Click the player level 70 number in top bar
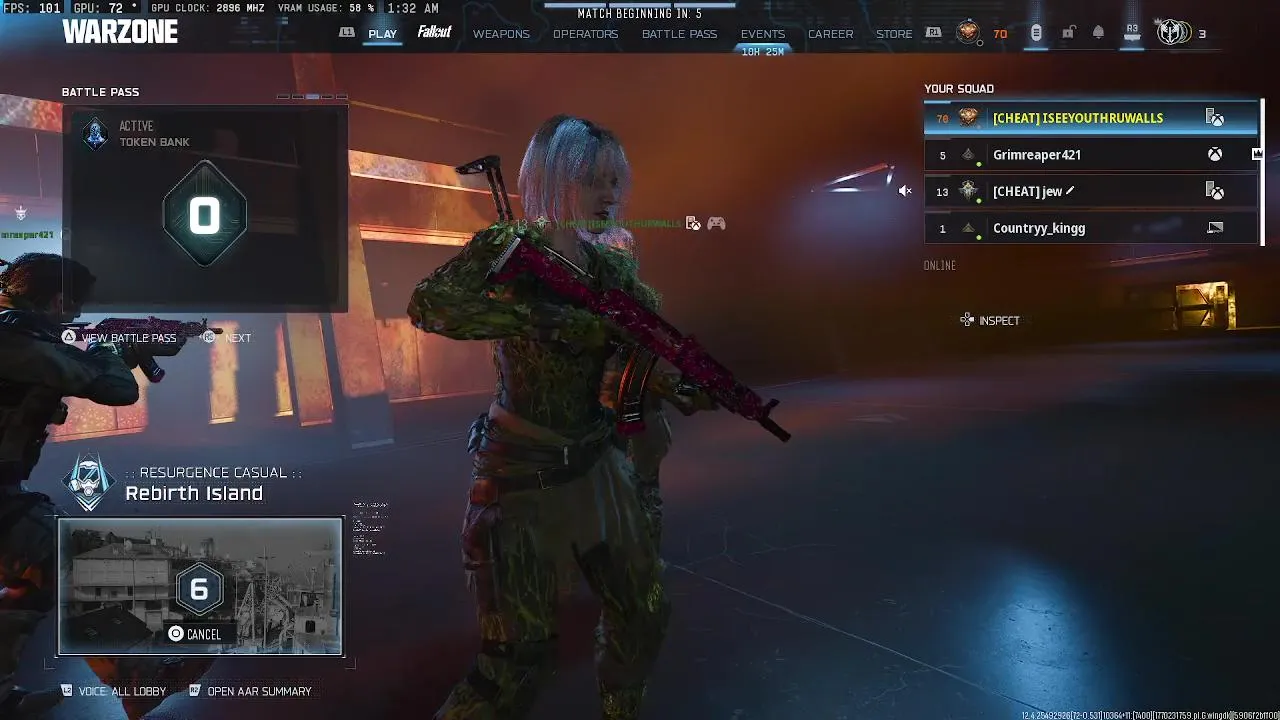This screenshot has height=720, width=1280. click(1000, 34)
